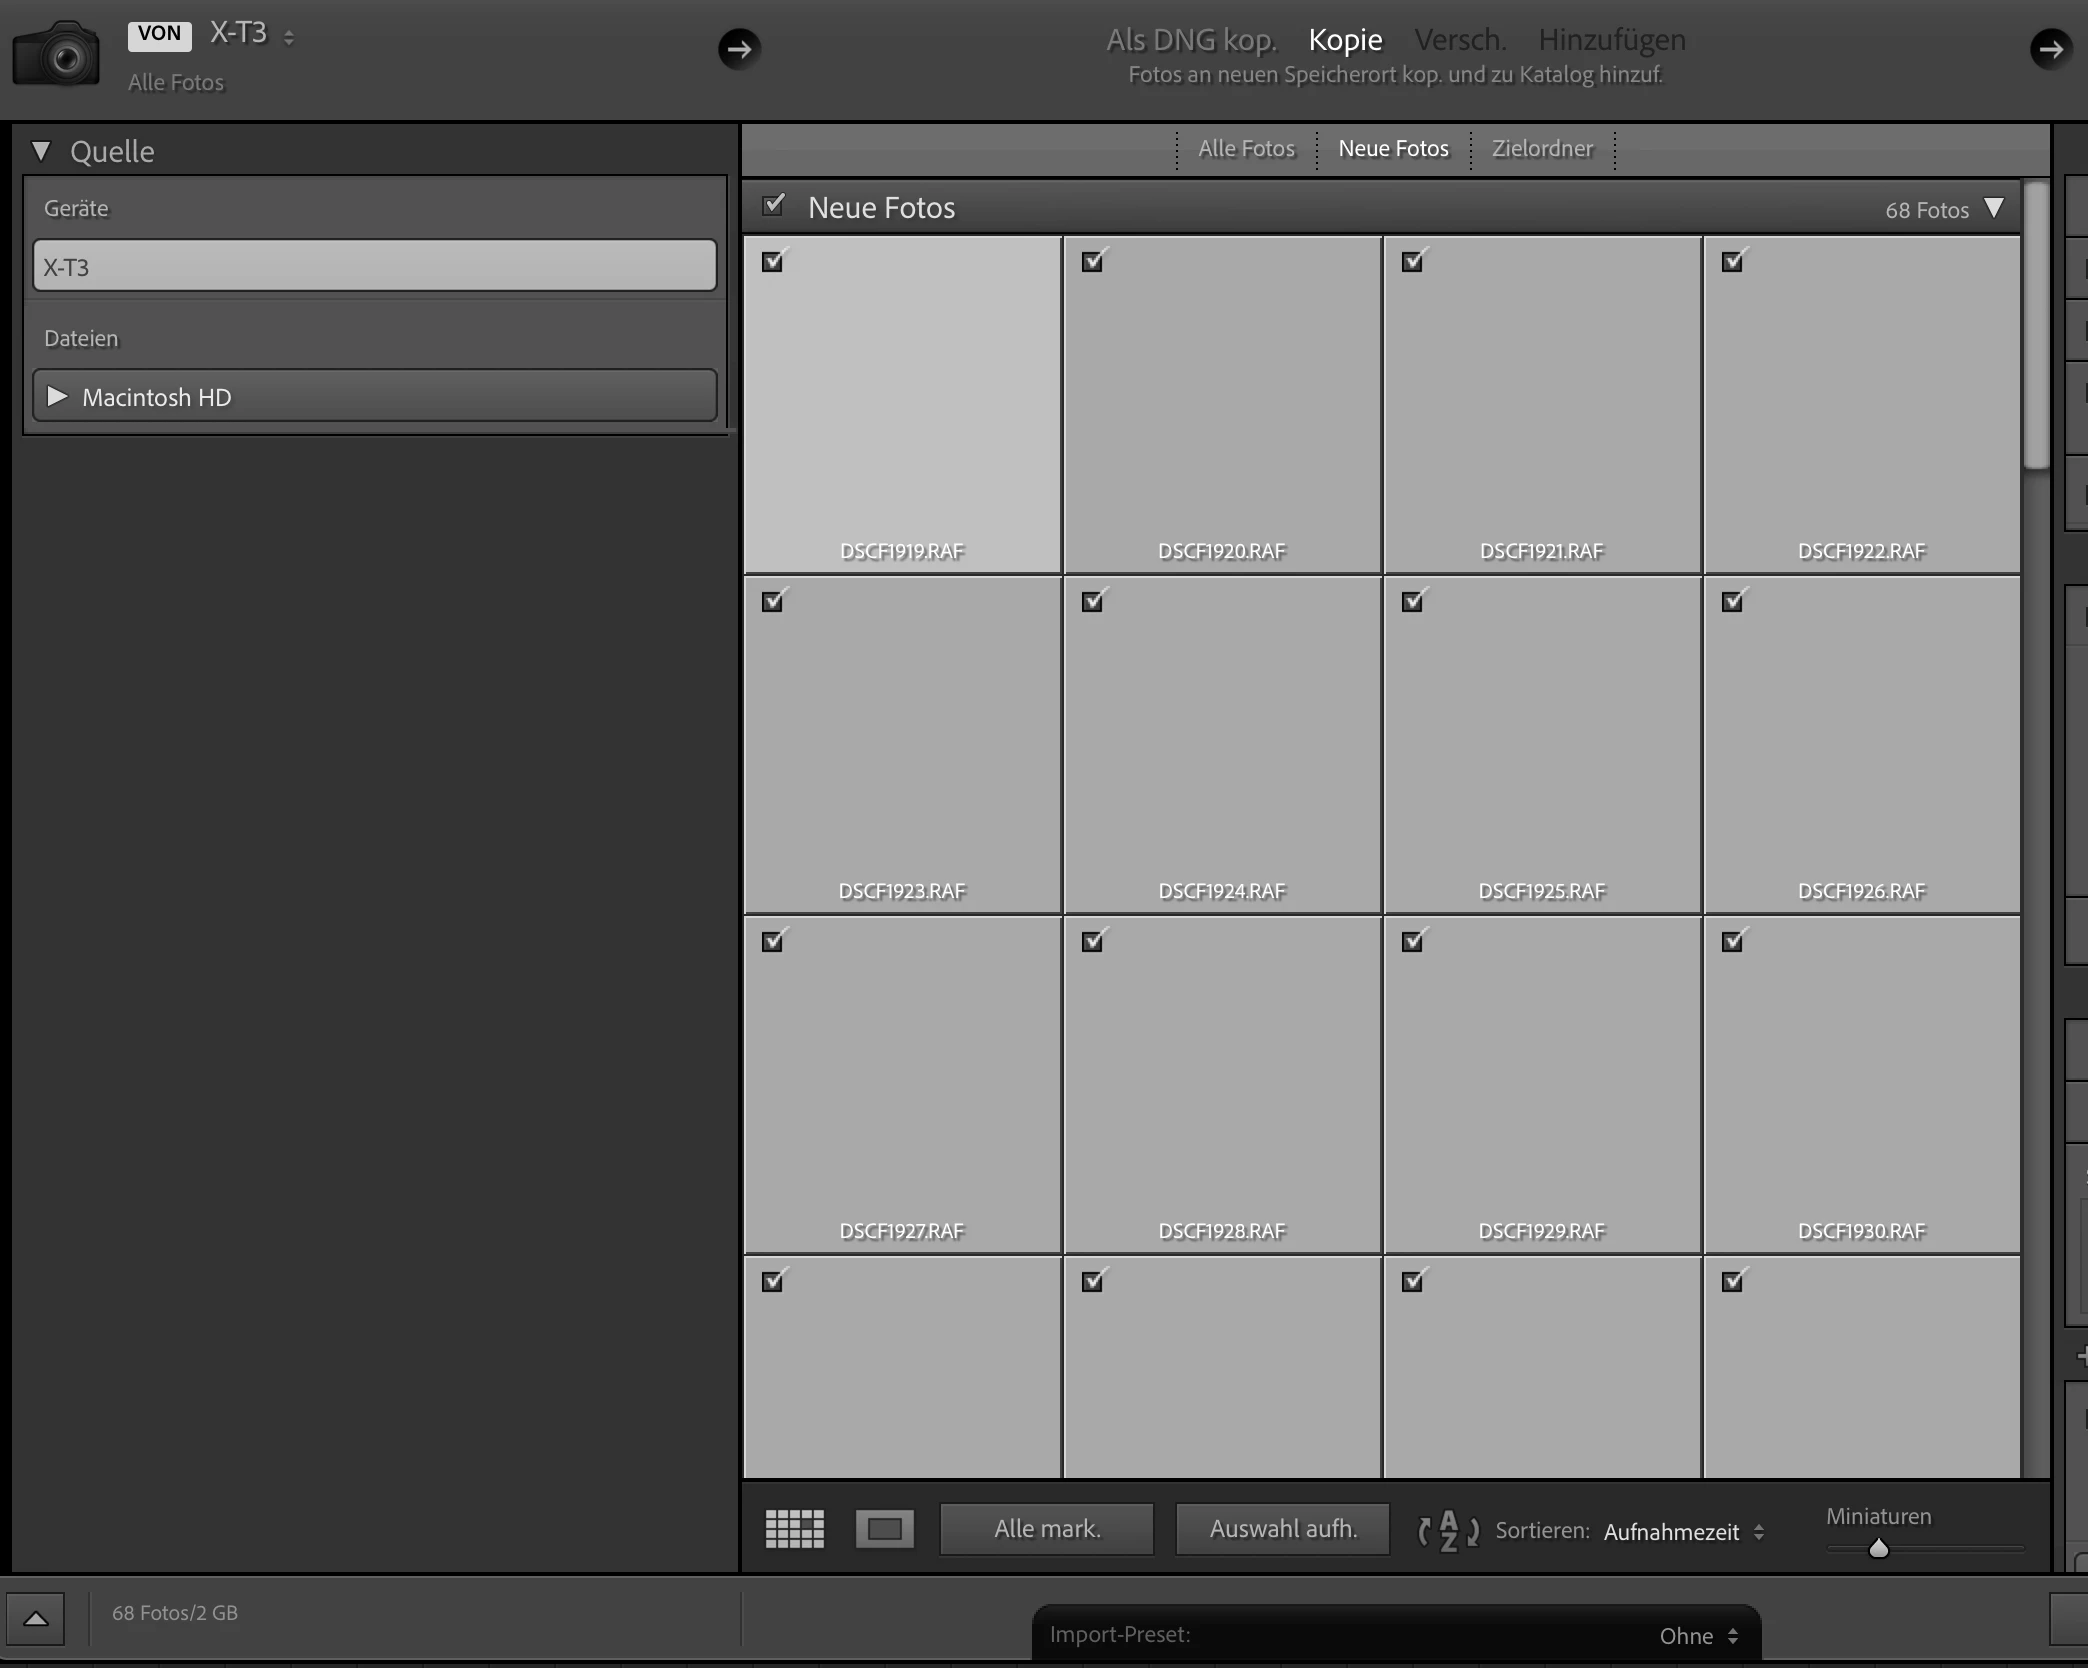Collapse the Quelle panel triangle

pyautogui.click(x=41, y=152)
